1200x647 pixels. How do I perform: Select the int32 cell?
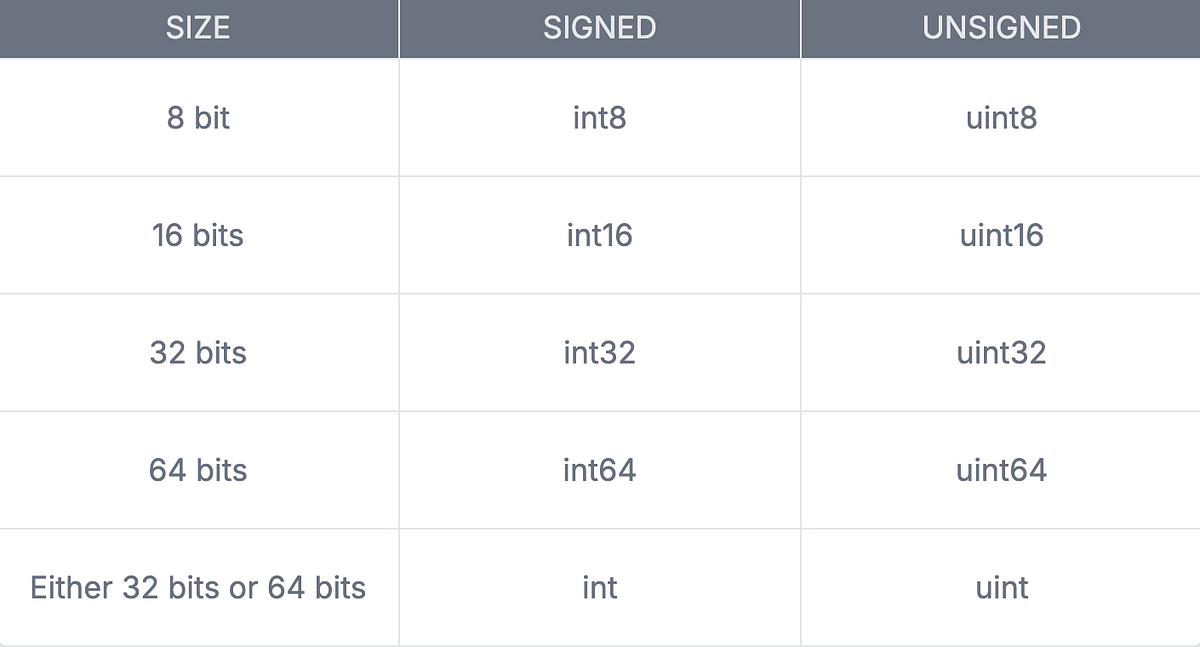click(x=600, y=352)
